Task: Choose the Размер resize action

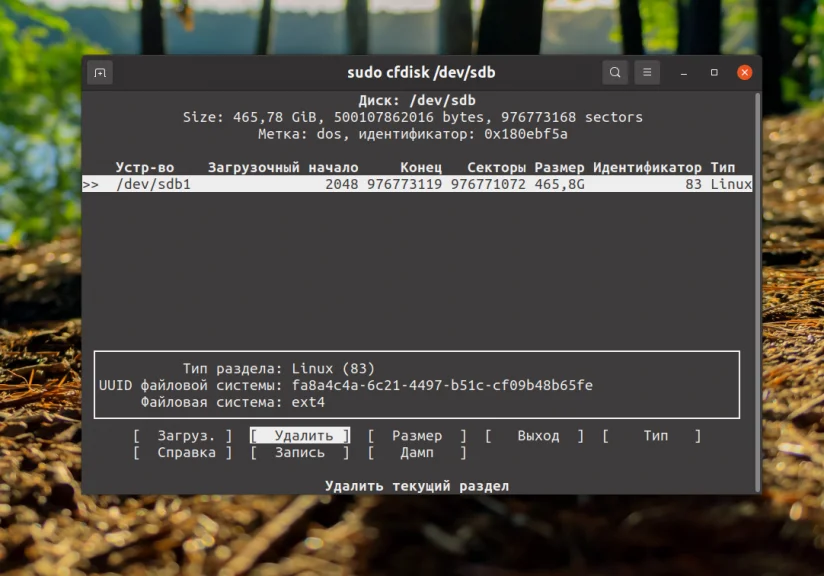Action: [x=417, y=435]
